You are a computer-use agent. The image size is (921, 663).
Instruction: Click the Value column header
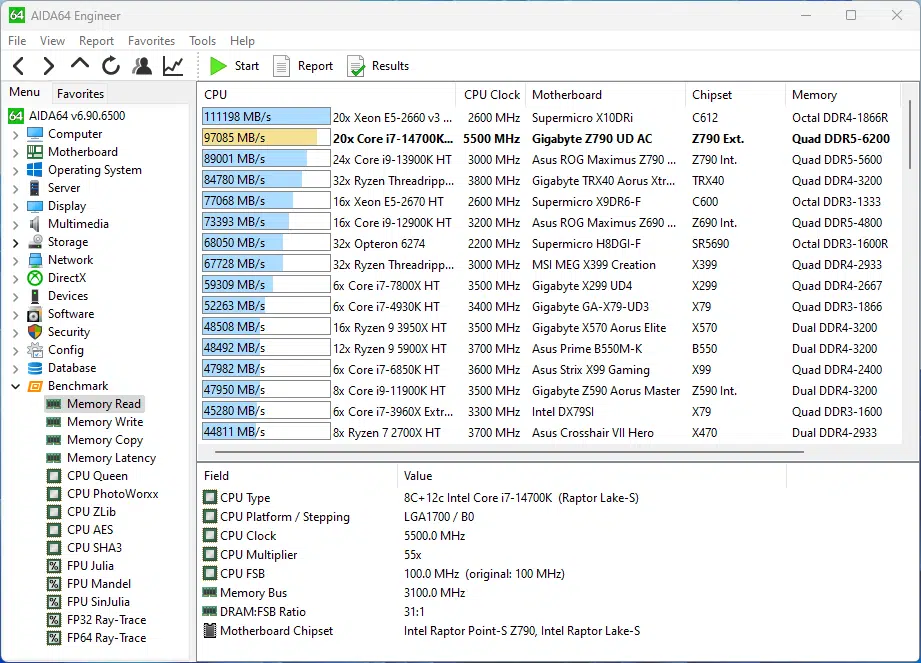[592, 476]
